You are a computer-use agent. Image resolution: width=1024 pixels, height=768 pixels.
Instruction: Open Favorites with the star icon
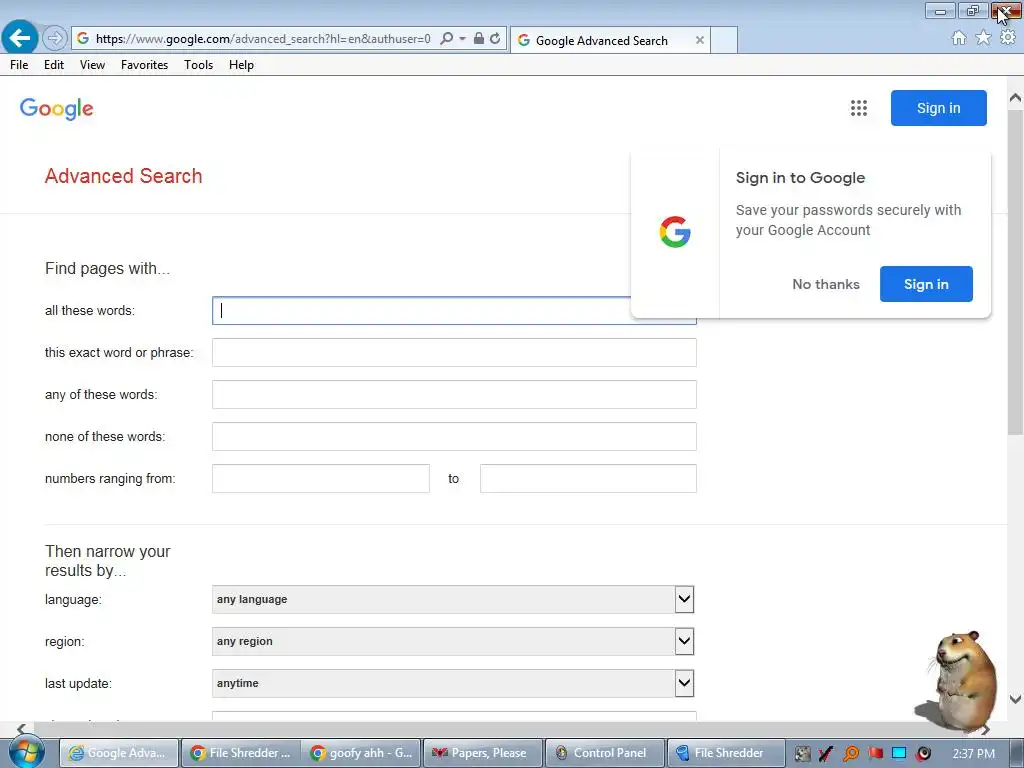tap(983, 38)
